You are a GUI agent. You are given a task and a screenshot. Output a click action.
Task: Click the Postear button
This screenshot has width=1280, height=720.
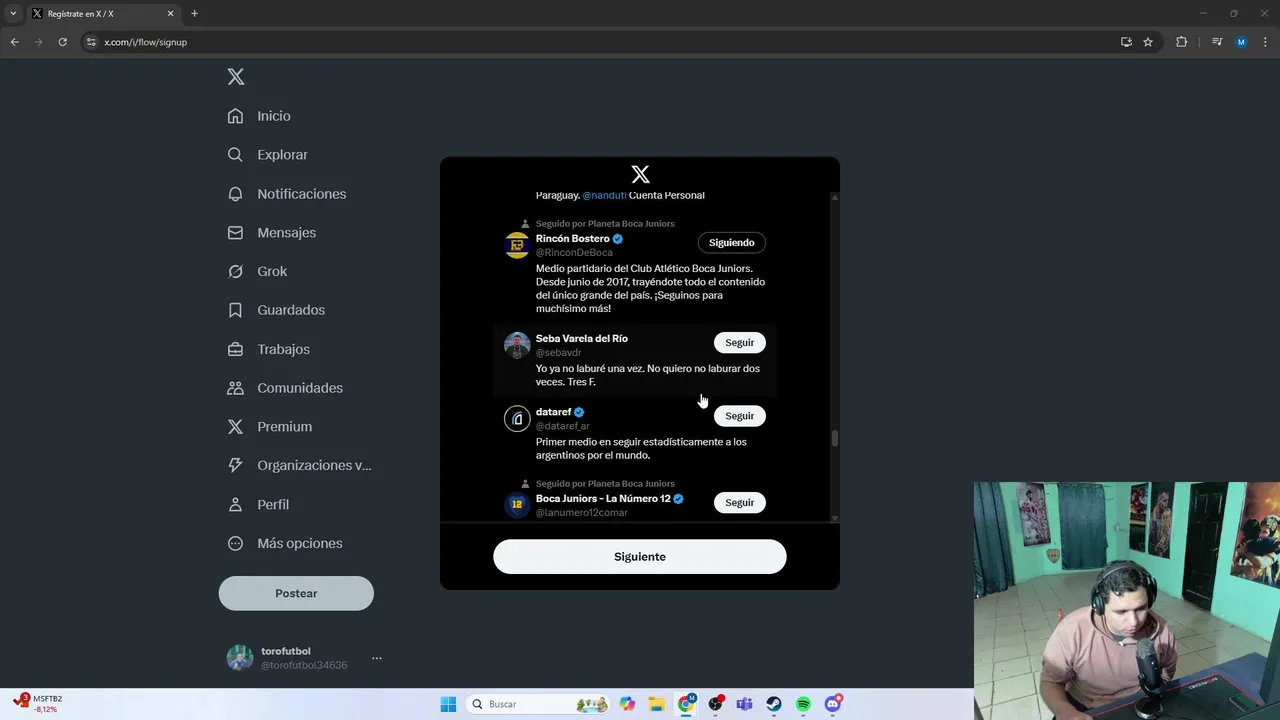pos(296,593)
